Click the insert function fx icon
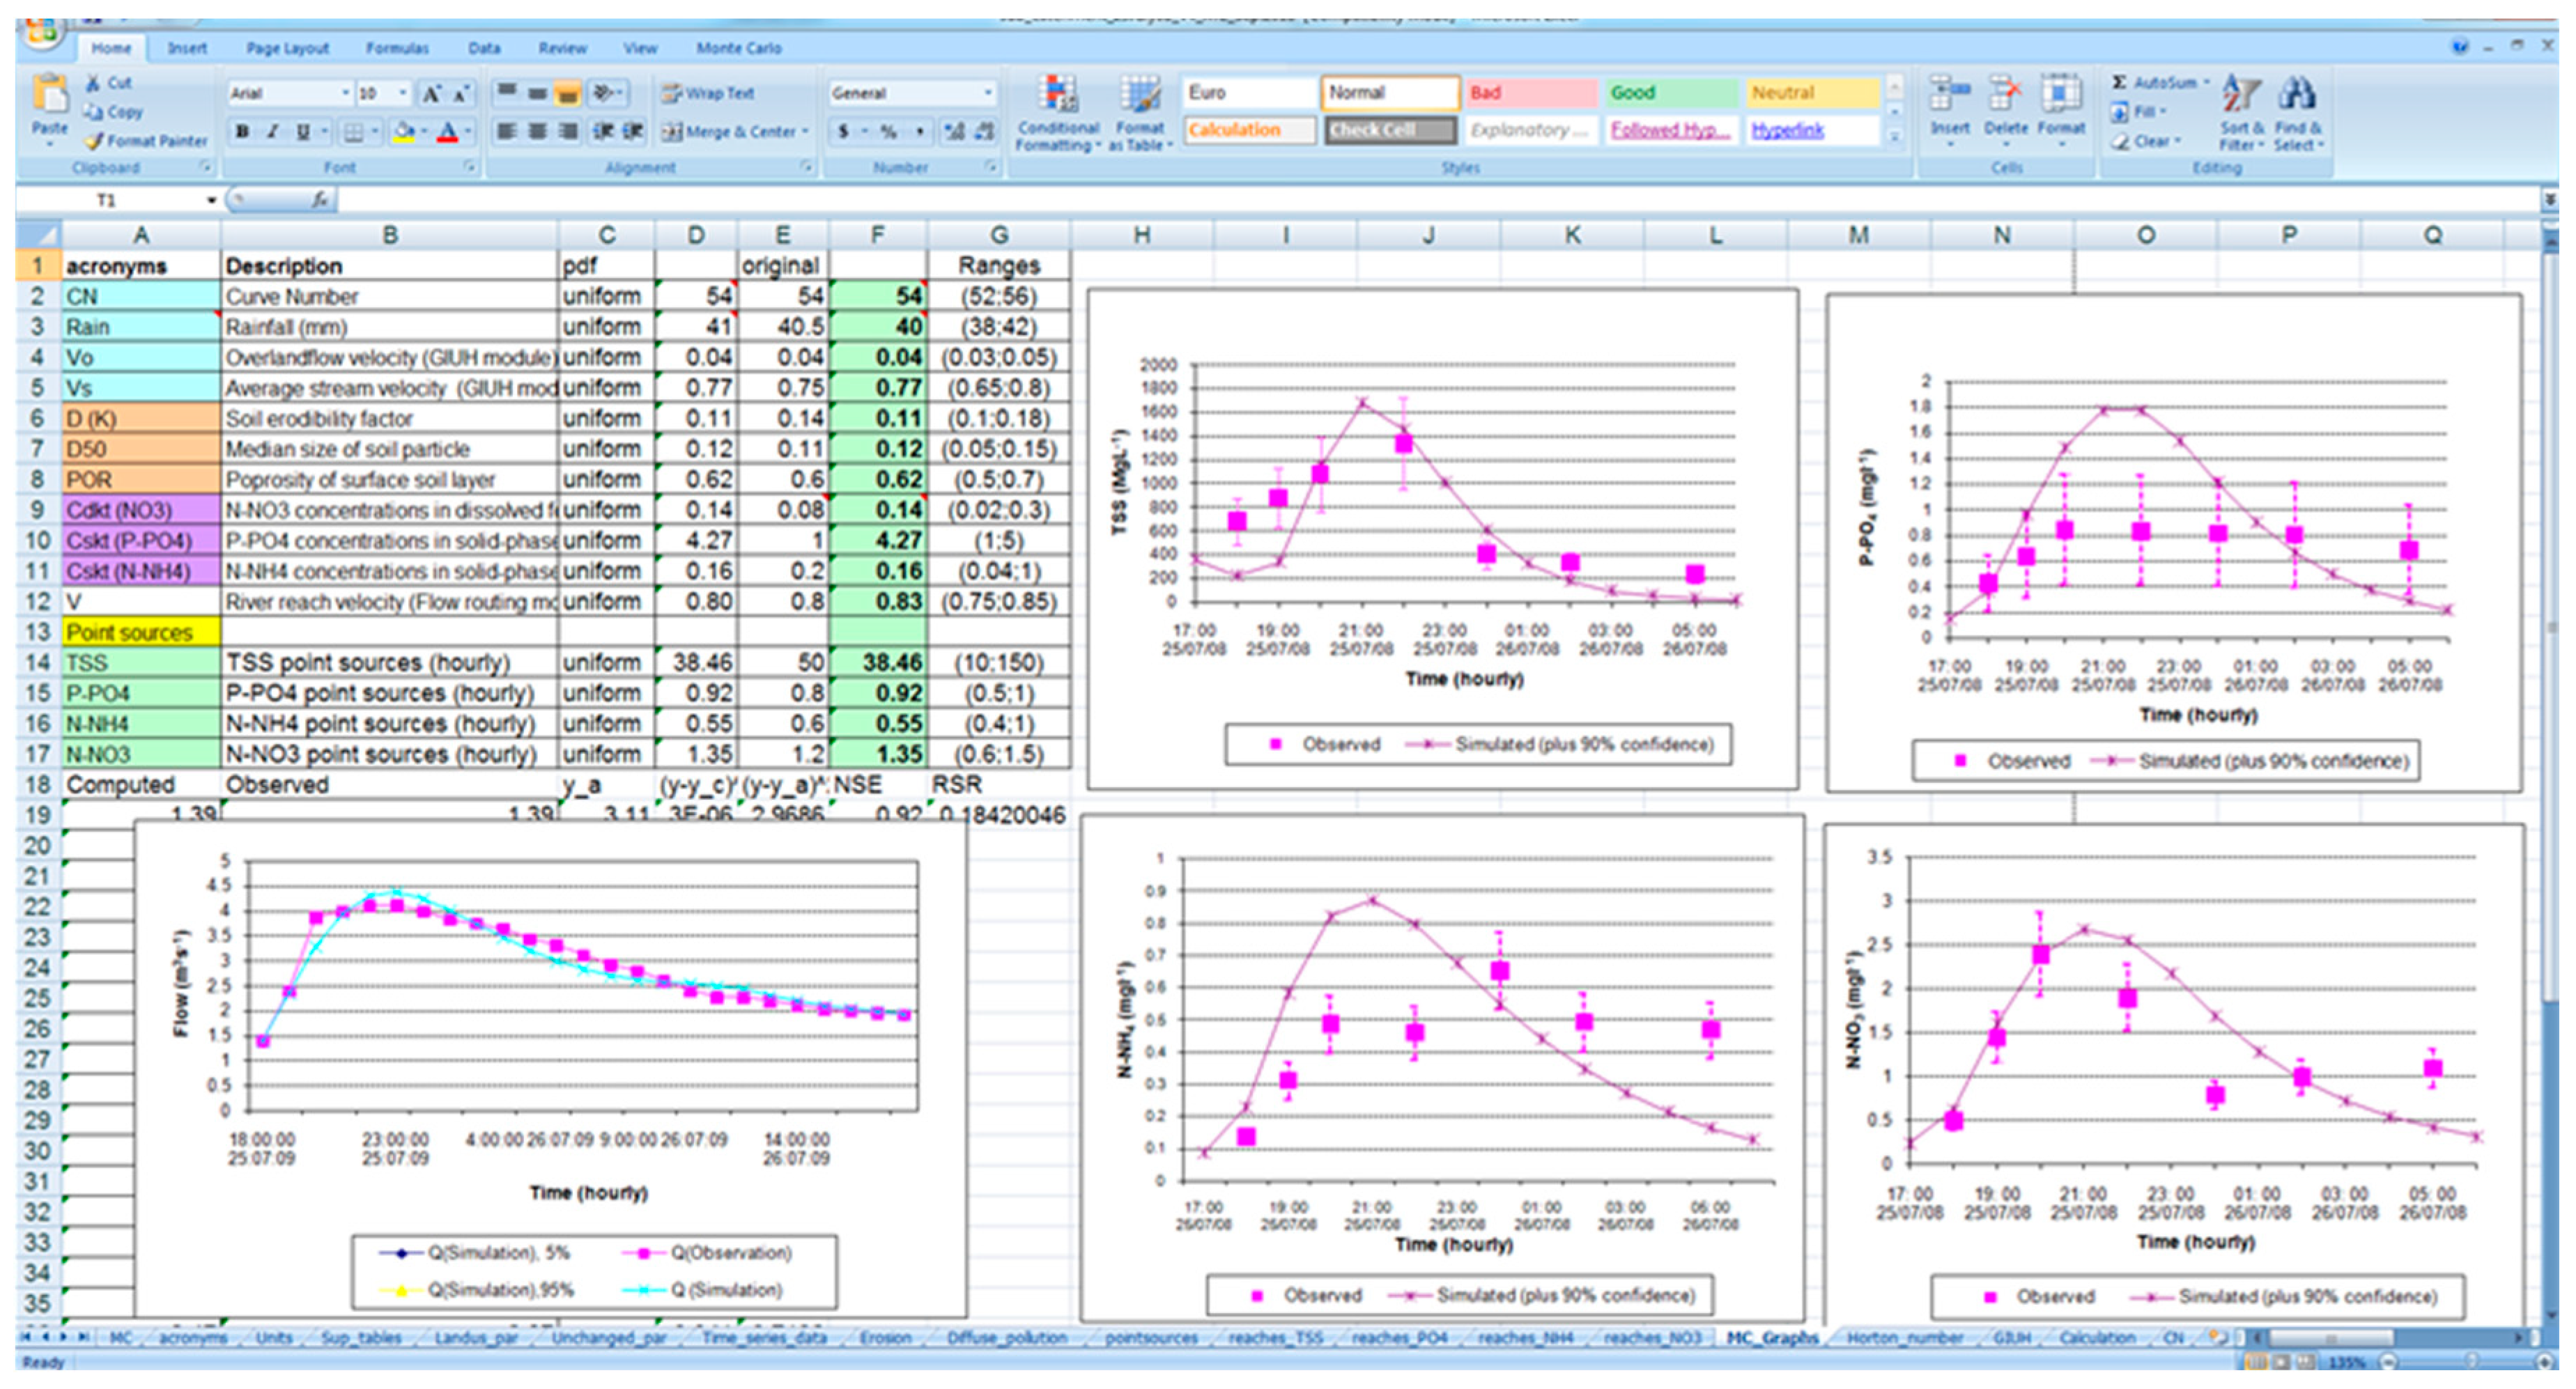The width and height of the screenshot is (2576, 1389). pos(319,200)
